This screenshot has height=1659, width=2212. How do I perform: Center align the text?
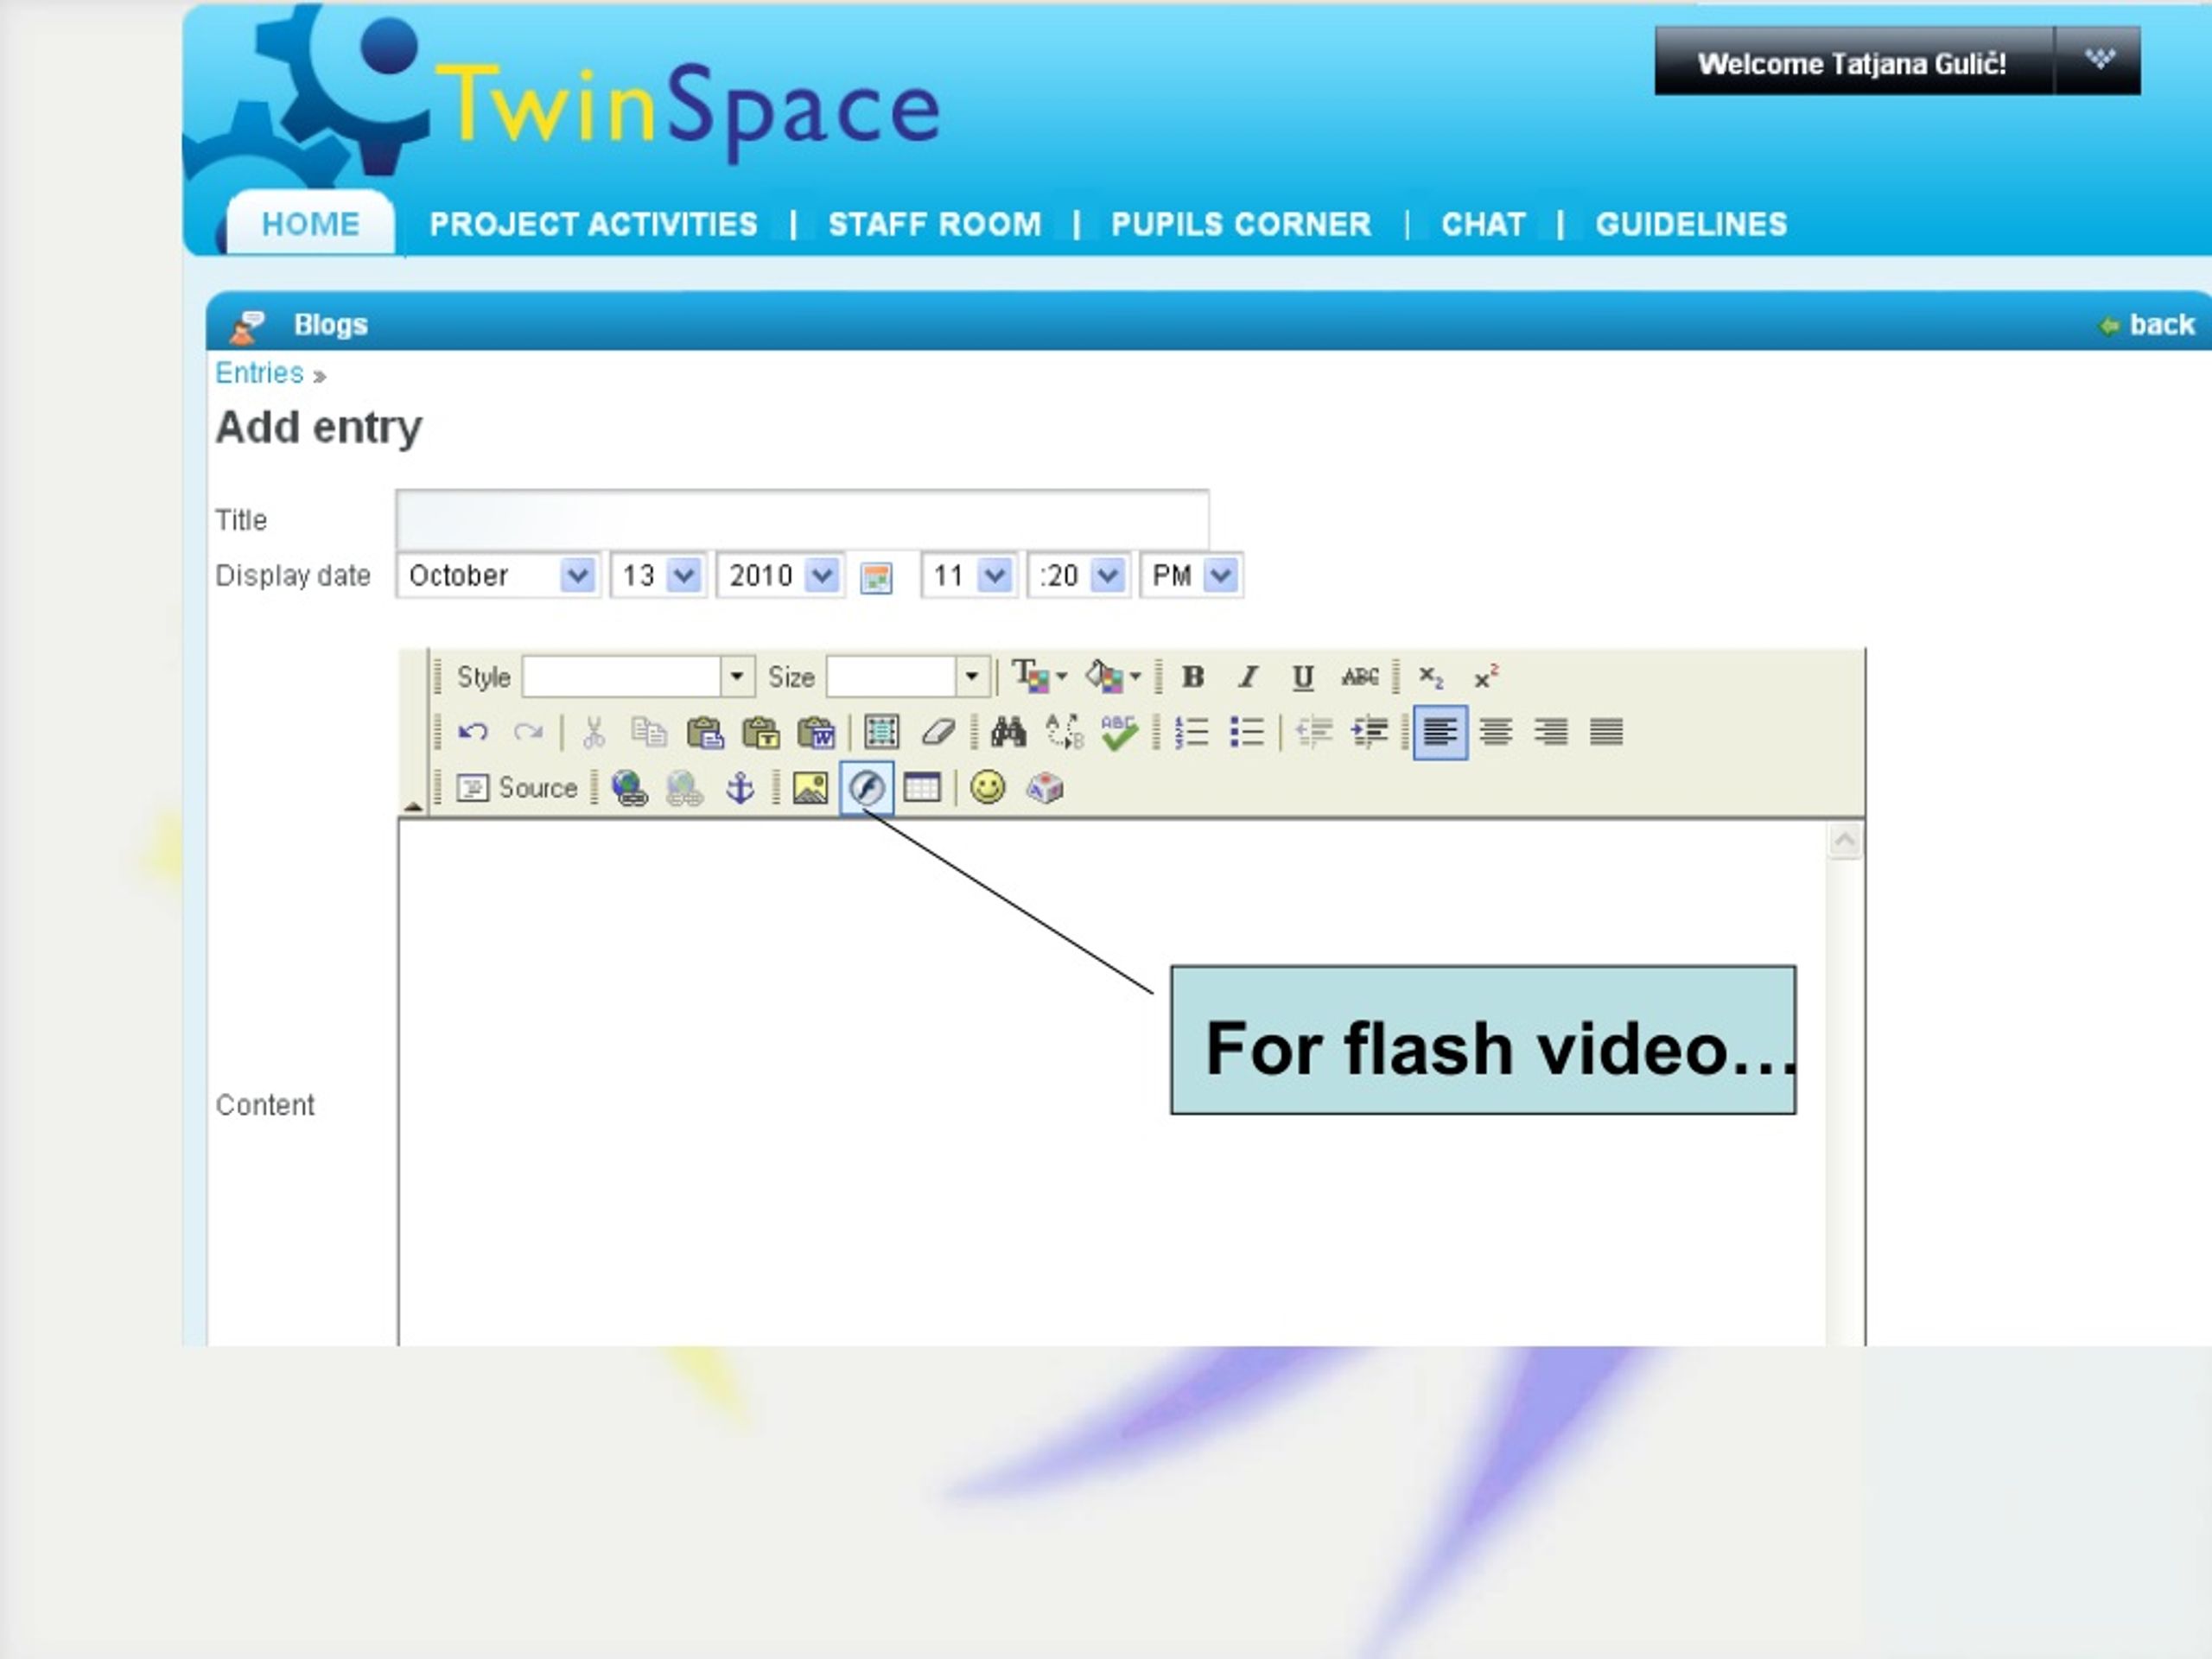(1496, 732)
